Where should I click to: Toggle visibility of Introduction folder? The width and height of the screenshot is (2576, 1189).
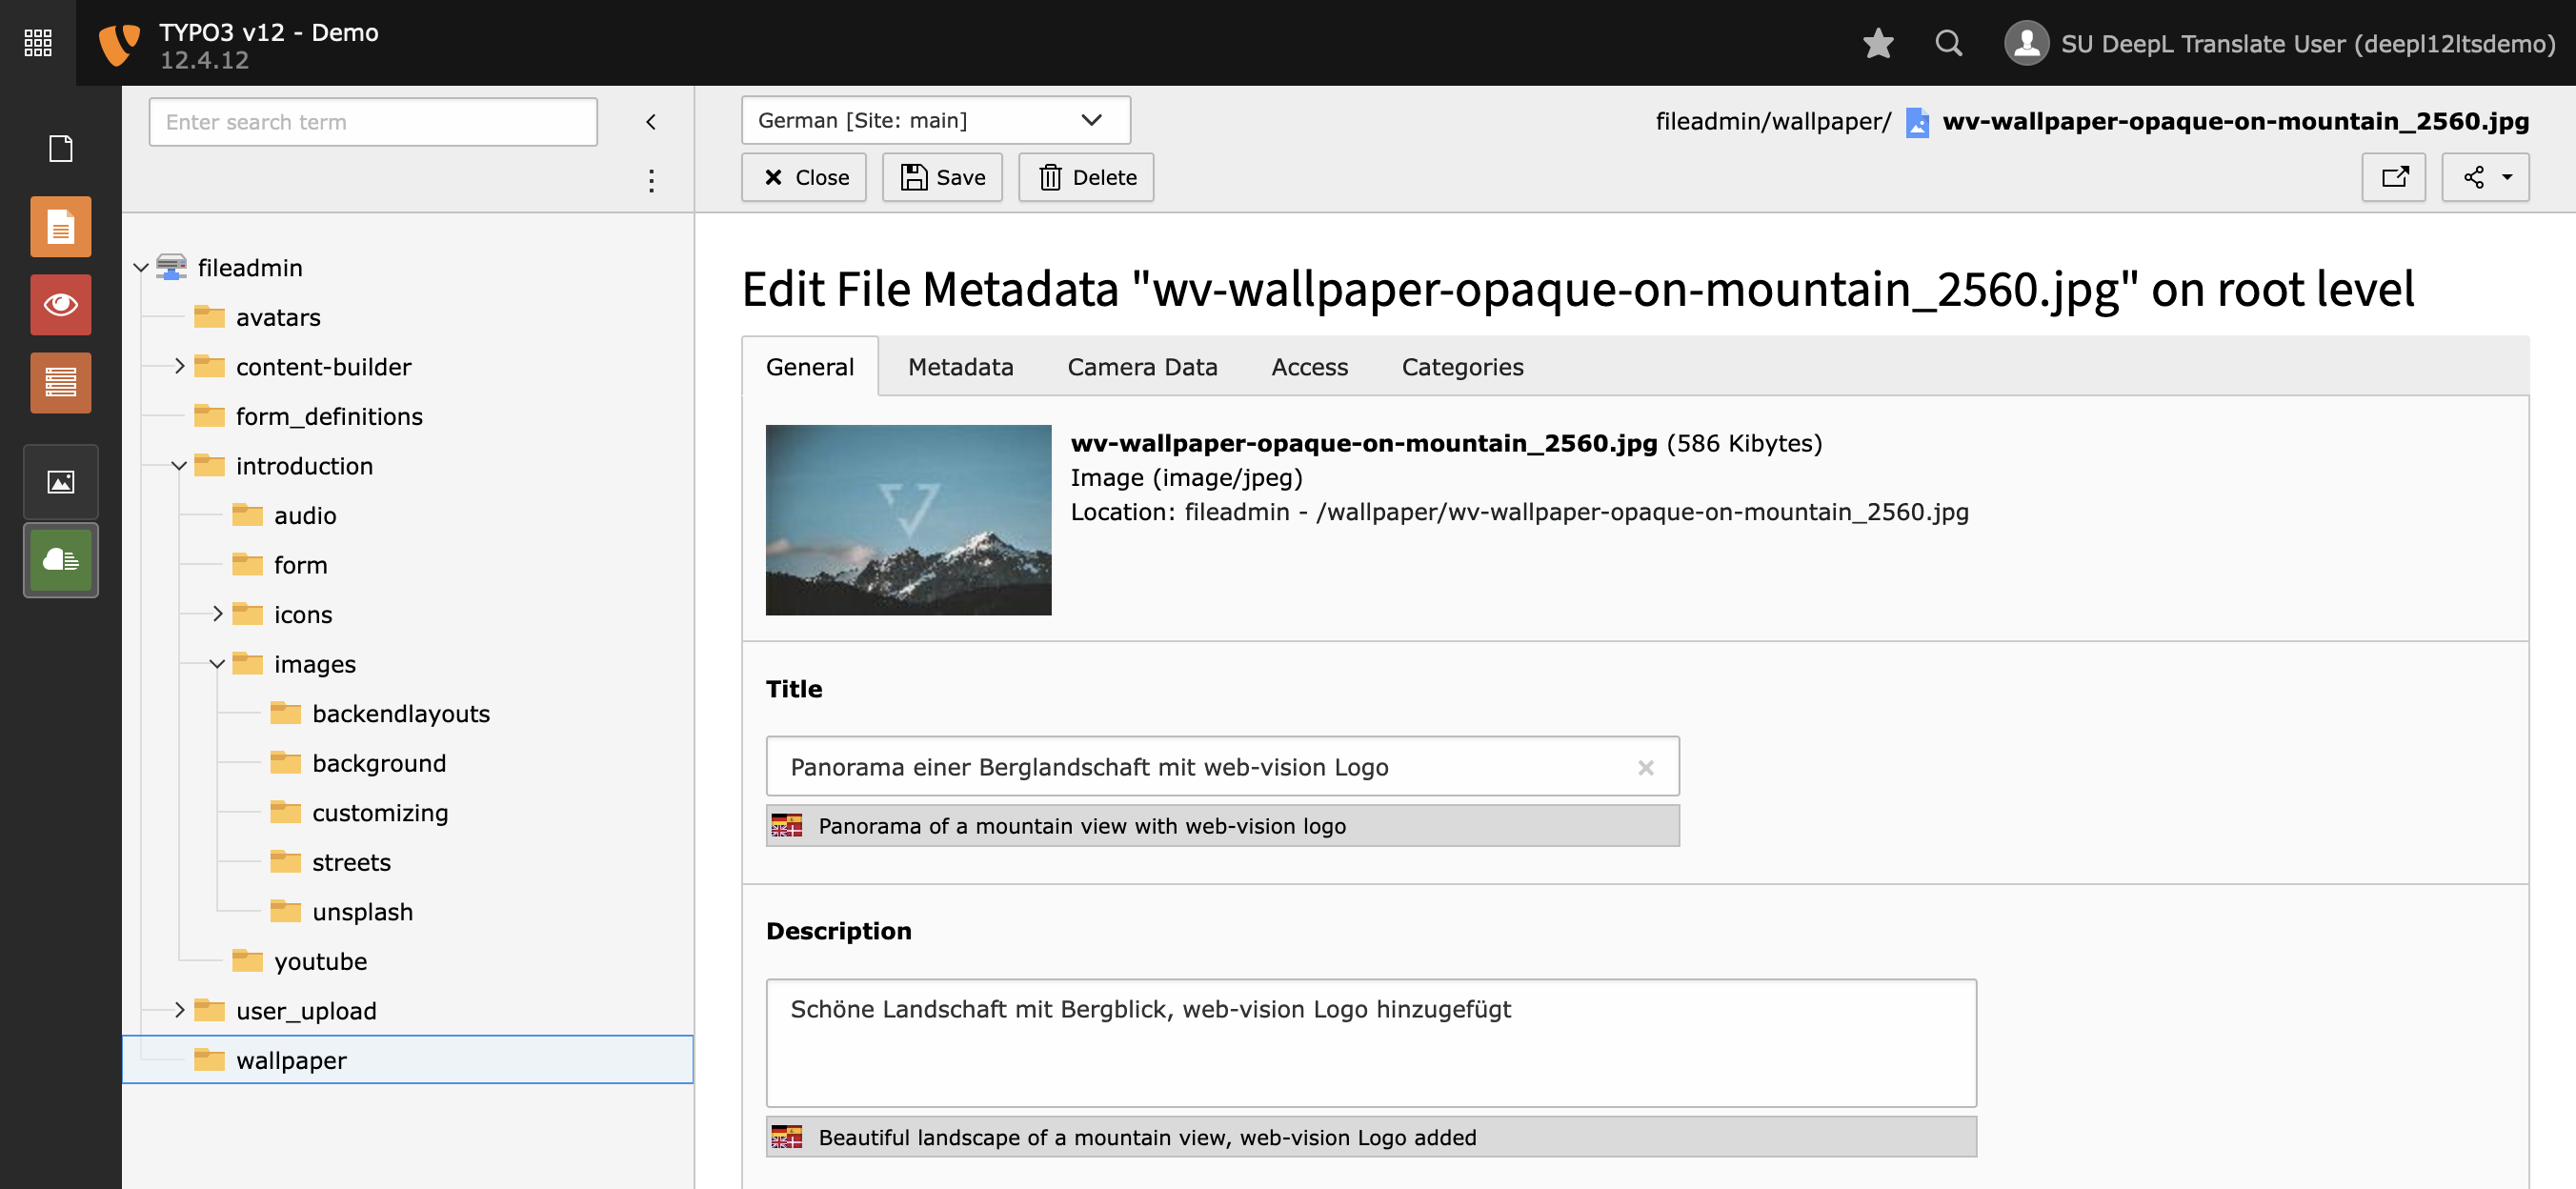177,467
